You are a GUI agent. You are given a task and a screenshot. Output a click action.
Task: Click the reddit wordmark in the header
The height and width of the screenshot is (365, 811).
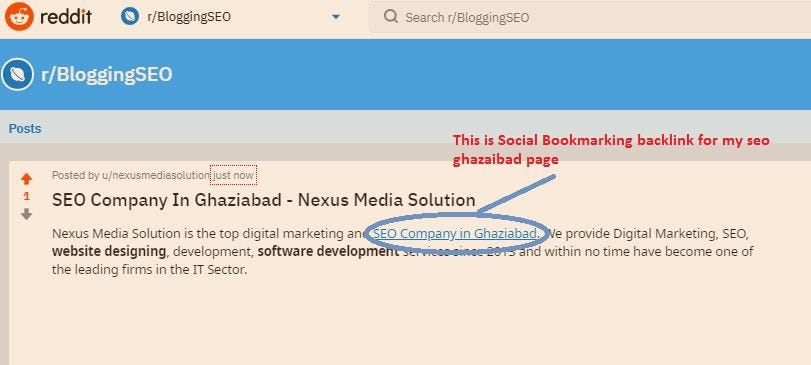click(66, 17)
